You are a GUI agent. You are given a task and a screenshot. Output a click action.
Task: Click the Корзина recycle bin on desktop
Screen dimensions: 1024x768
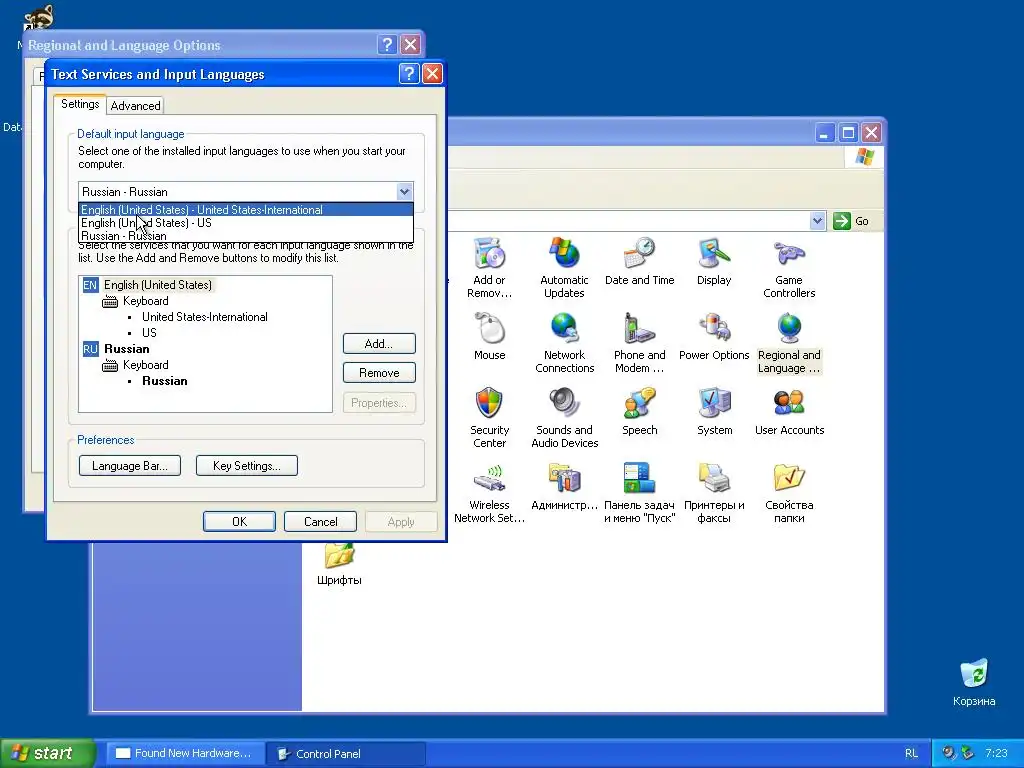974,682
